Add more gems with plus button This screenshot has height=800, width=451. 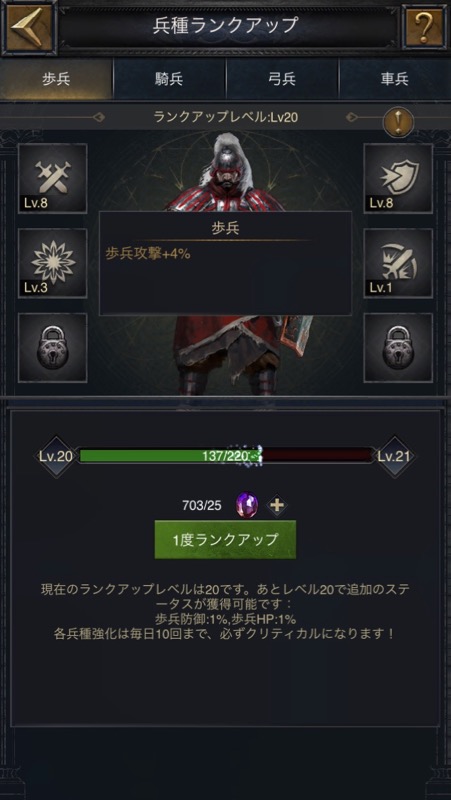pyautogui.click(x=278, y=506)
